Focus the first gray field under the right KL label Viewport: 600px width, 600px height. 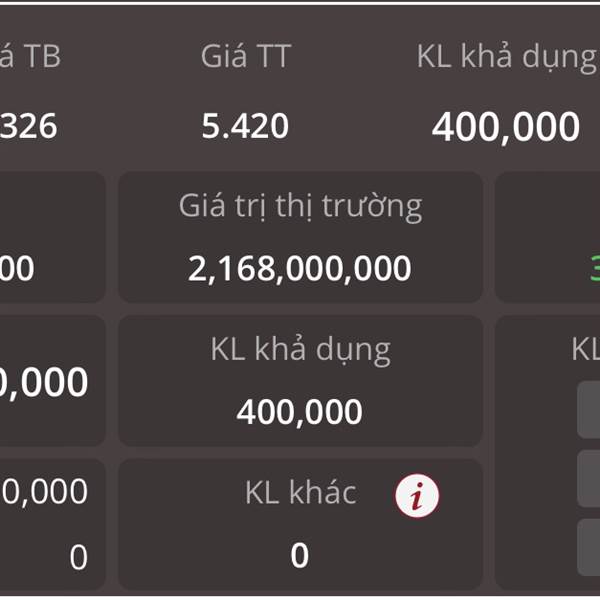pos(589,409)
